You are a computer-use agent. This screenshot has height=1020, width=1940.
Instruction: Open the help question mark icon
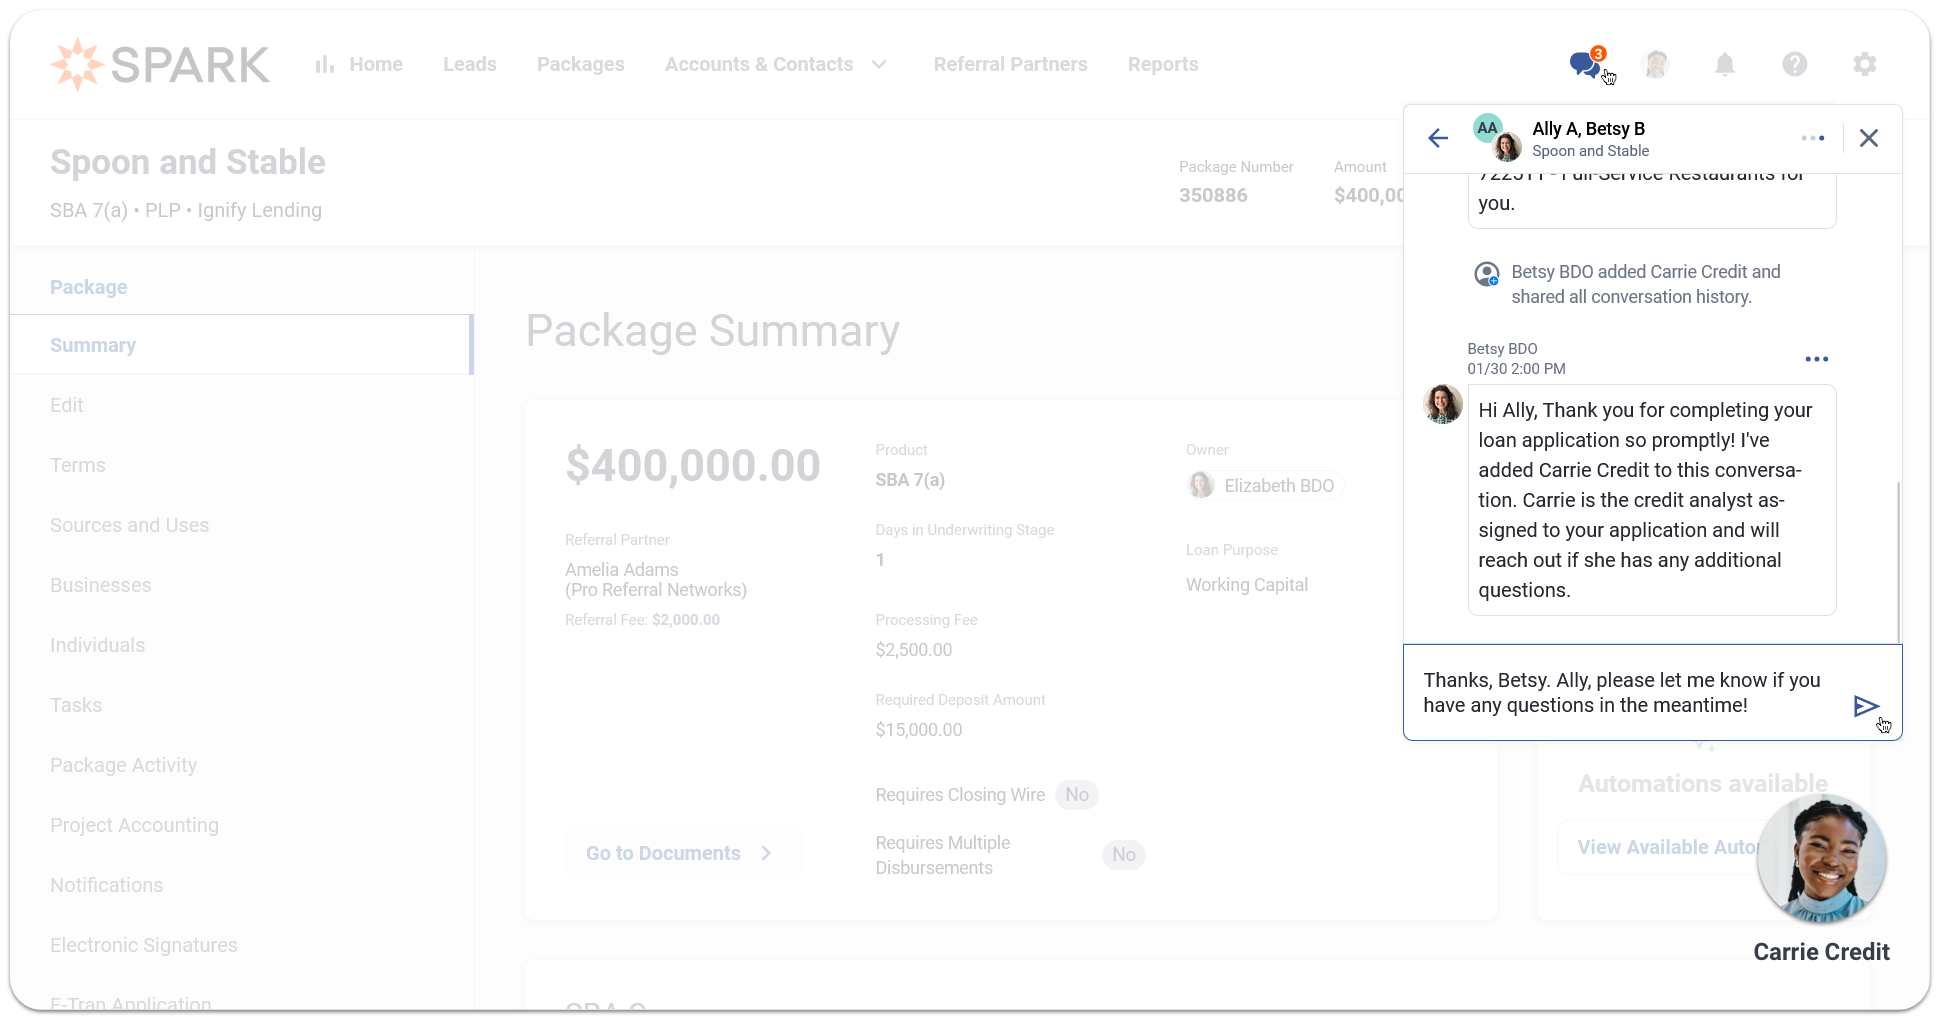tap(1795, 64)
